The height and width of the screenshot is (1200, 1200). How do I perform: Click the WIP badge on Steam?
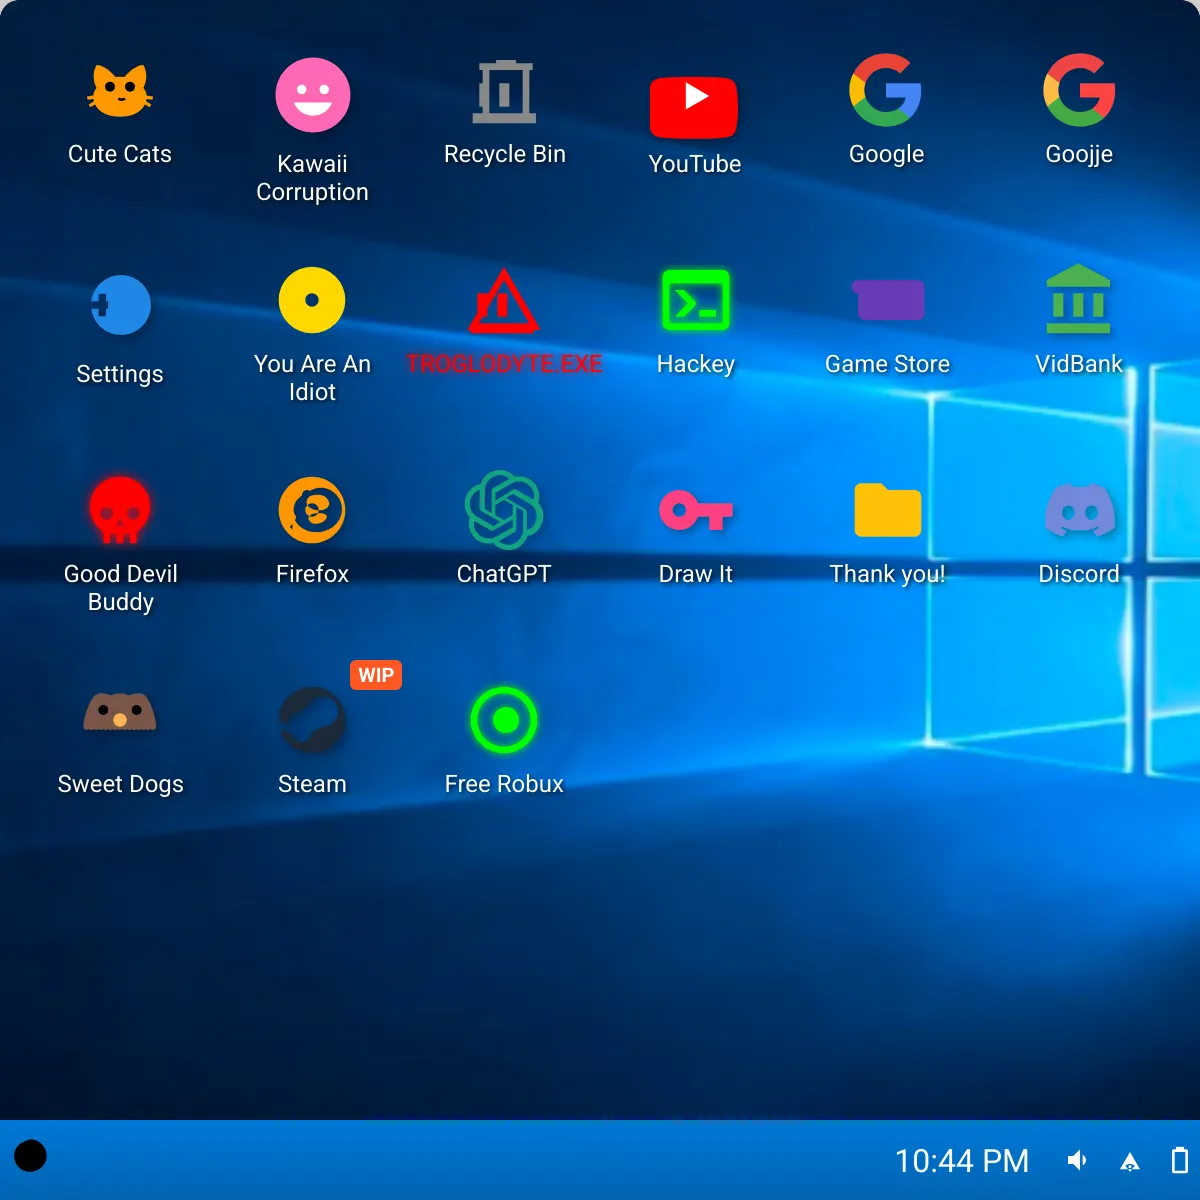tap(376, 675)
